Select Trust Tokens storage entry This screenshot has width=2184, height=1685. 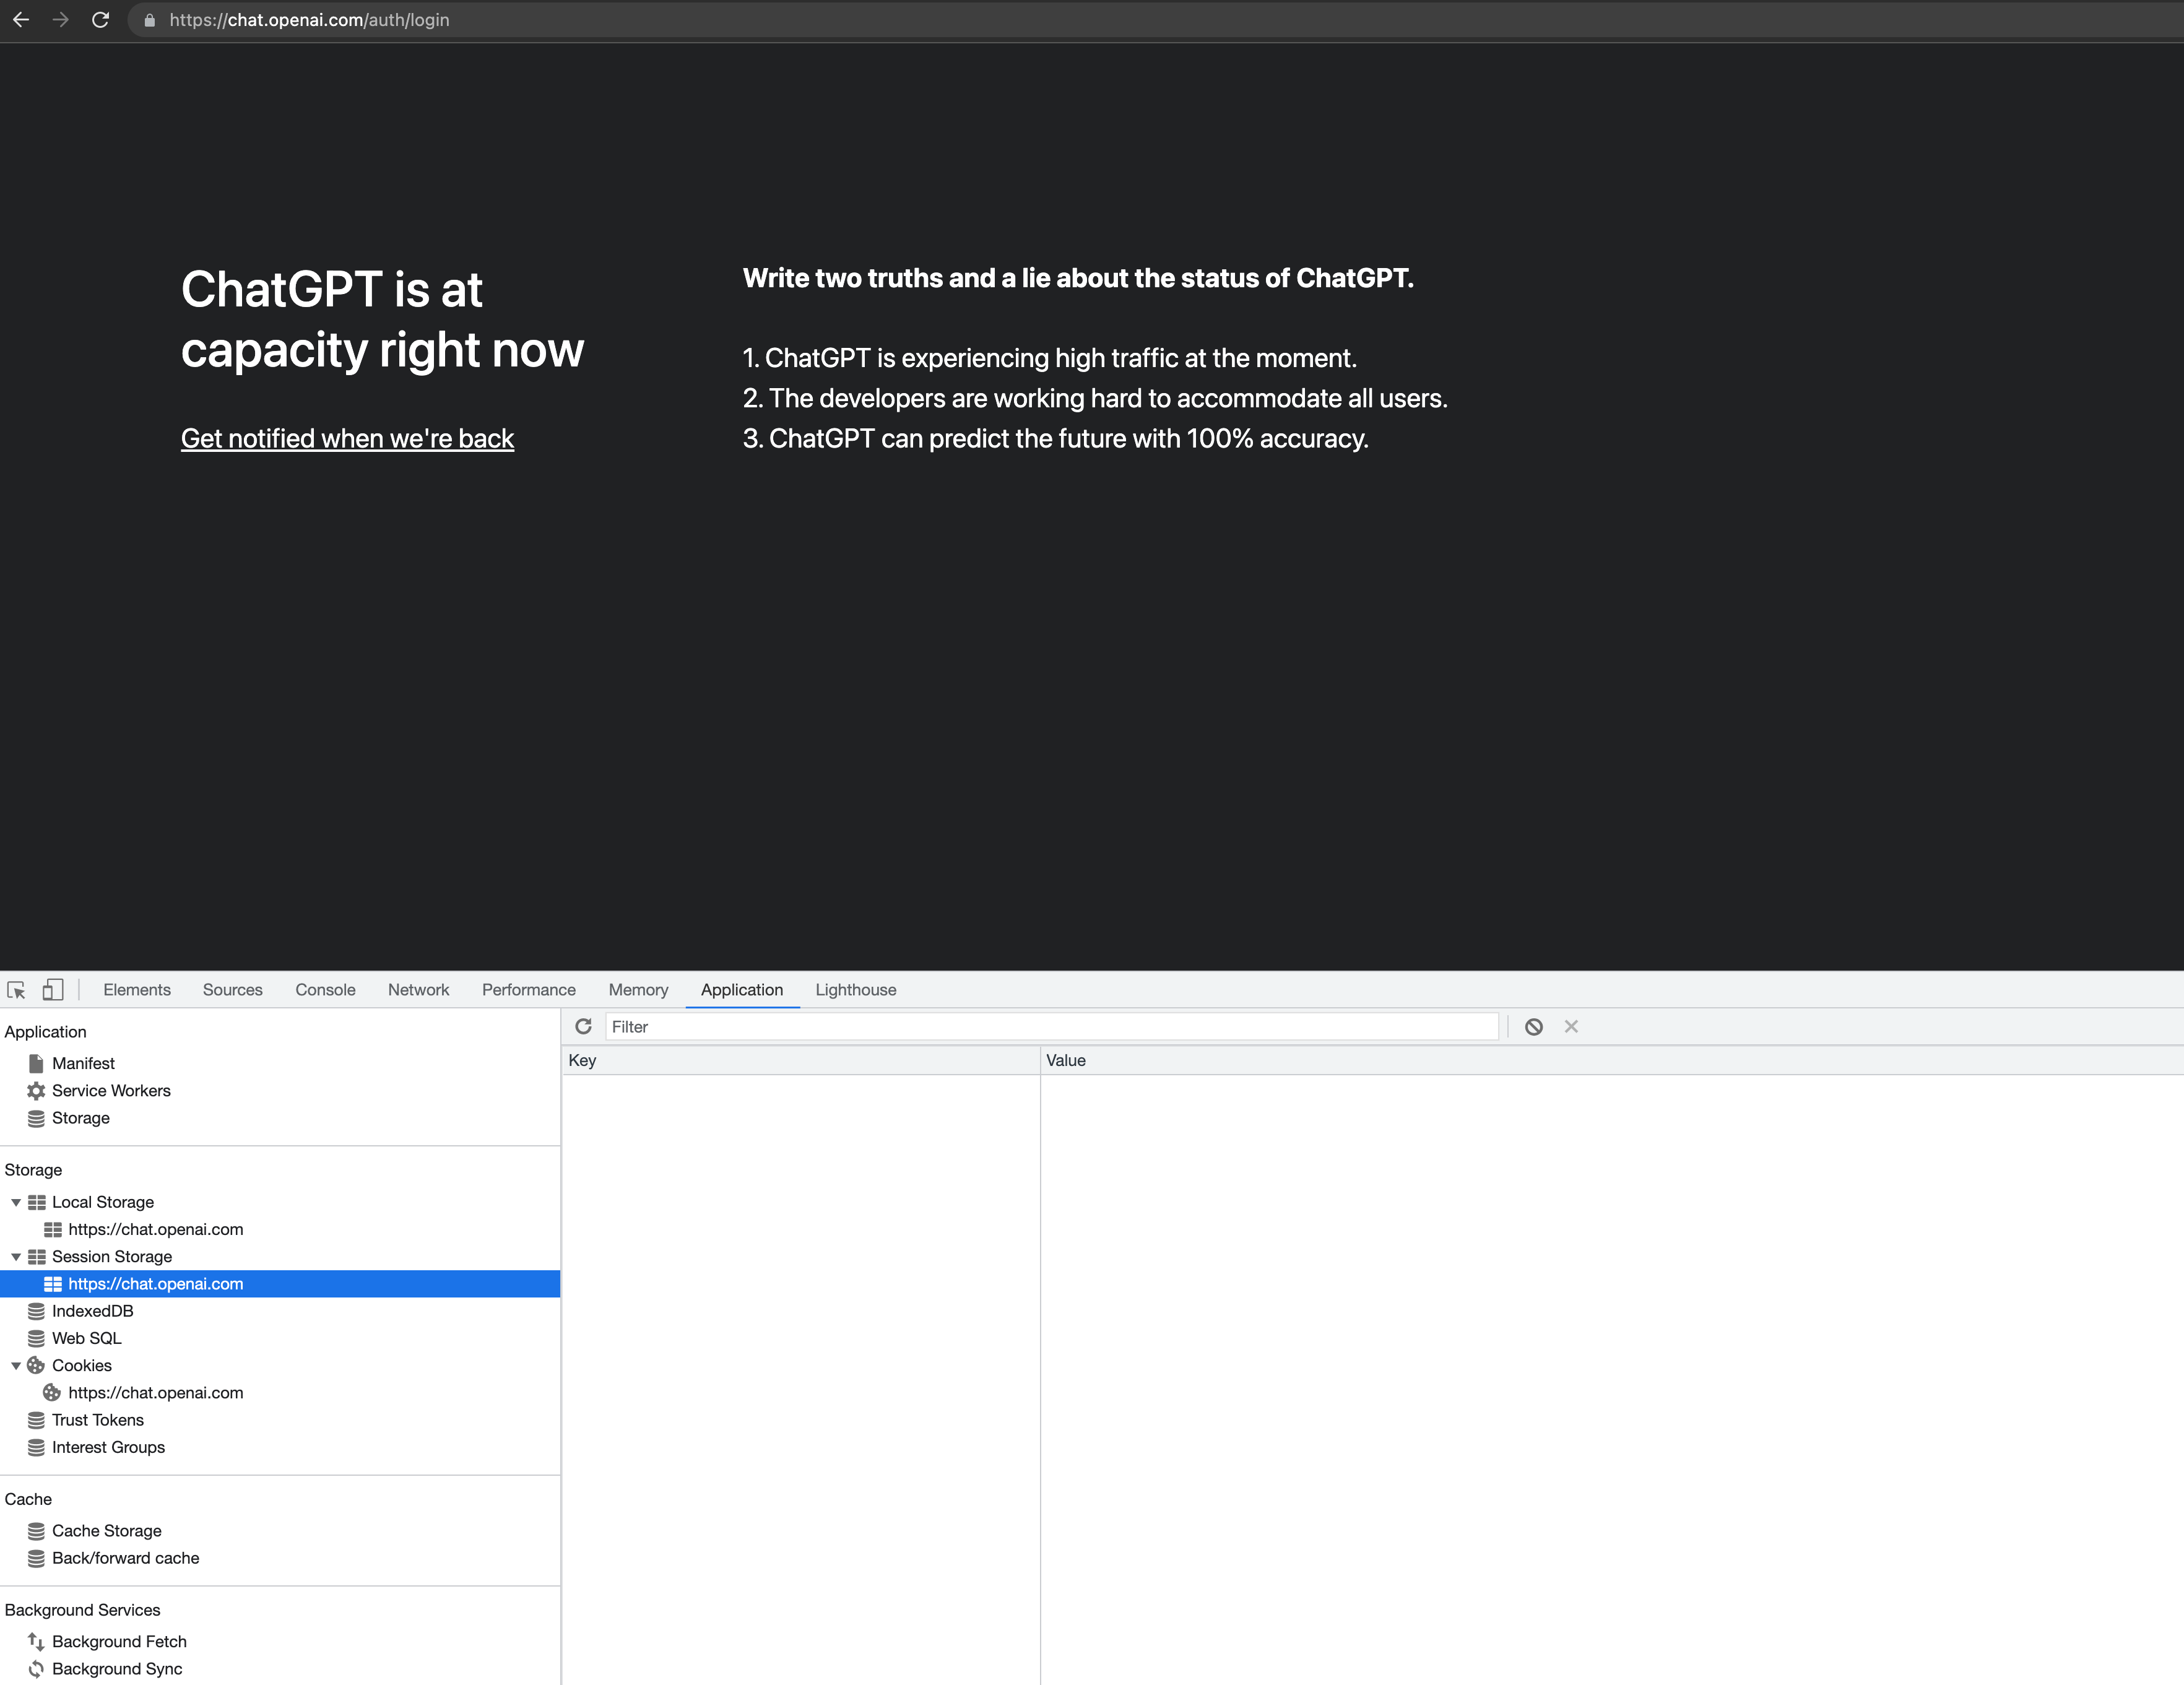(98, 1419)
